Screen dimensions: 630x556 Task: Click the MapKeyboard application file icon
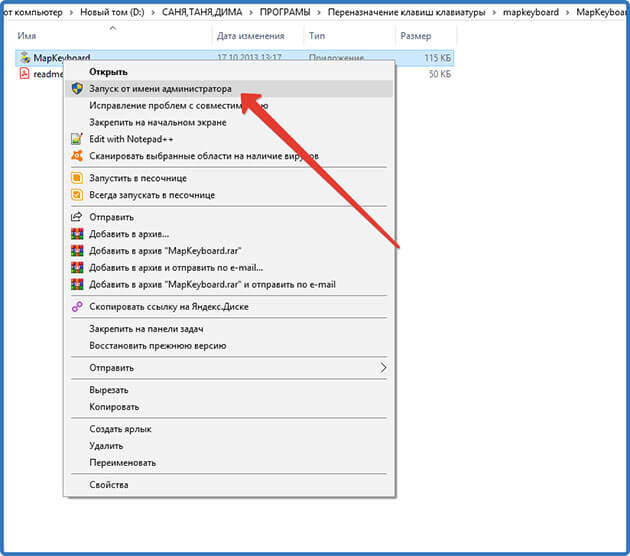(x=25, y=57)
